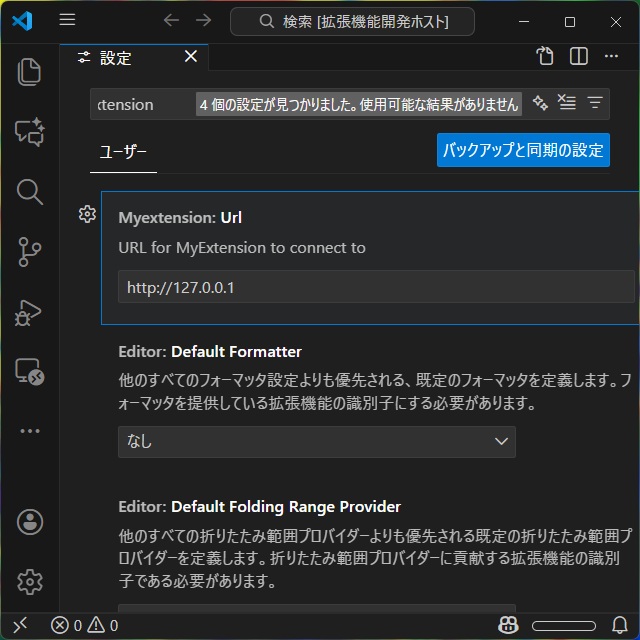
Task: Open the Search view in activity bar
Action: pyautogui.click(x=29, y=191)
